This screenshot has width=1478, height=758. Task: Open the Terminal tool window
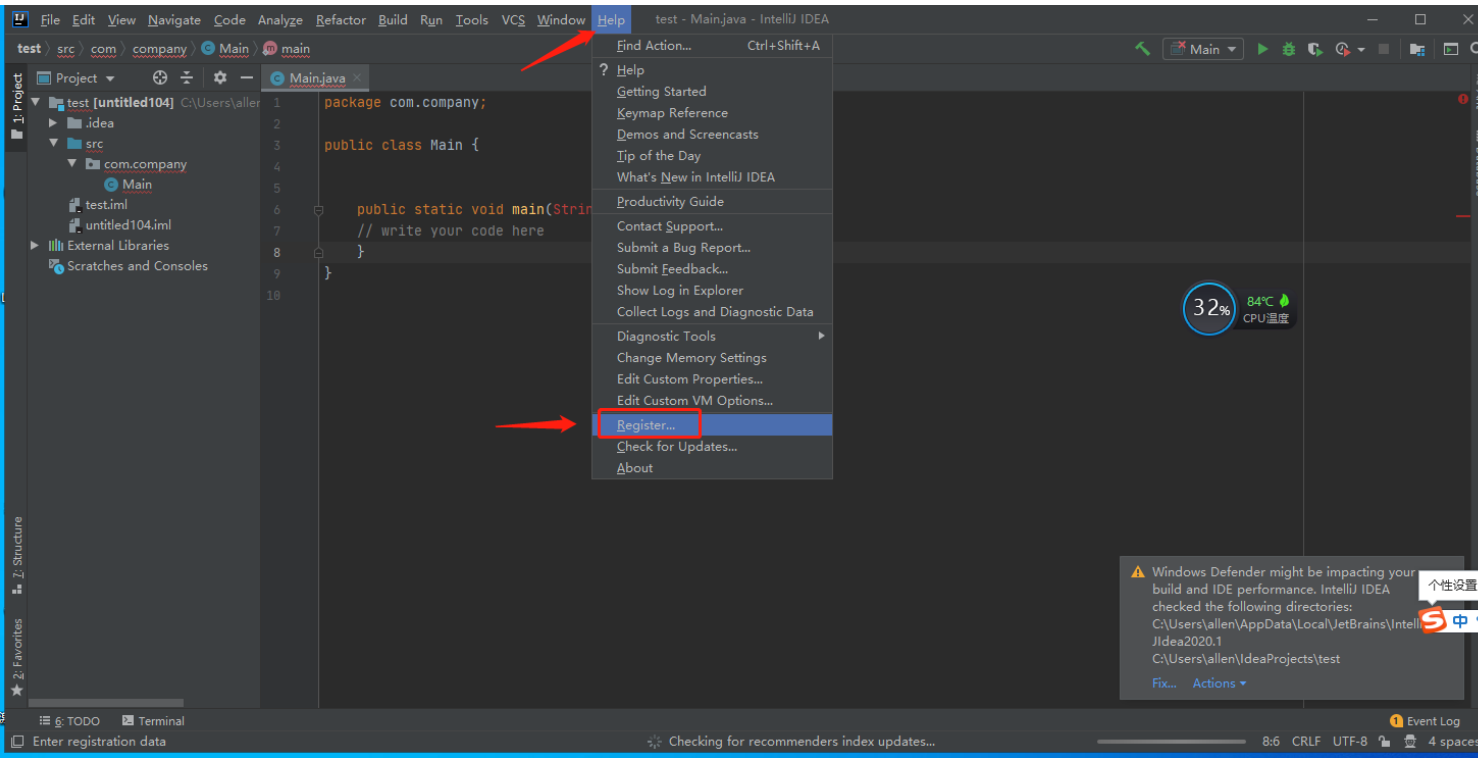pyautogui.click(x=153, y=721)
